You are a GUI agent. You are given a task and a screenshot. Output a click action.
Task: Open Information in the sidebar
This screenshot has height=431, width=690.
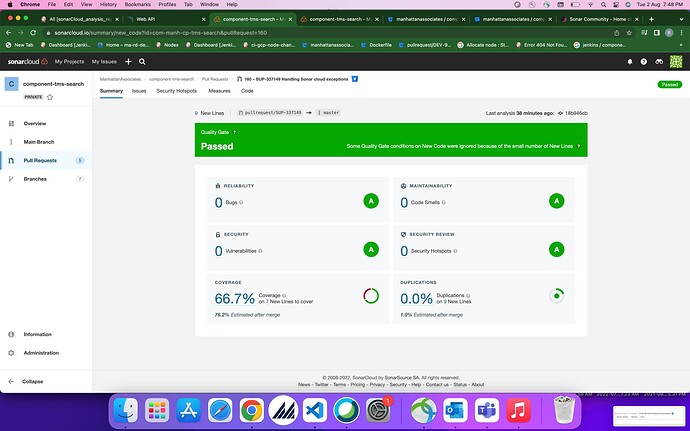(37, 334)
